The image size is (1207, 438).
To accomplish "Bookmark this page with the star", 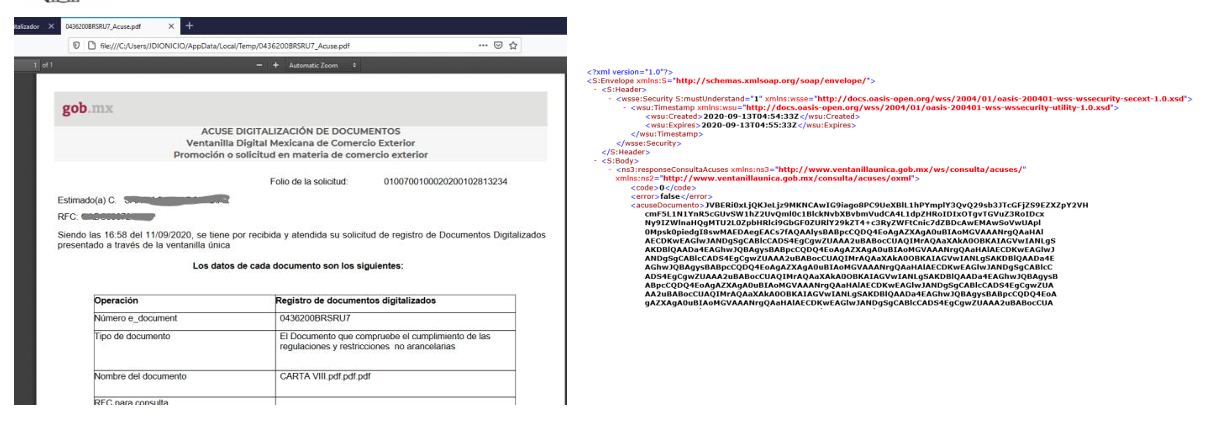I will [513, 45].
